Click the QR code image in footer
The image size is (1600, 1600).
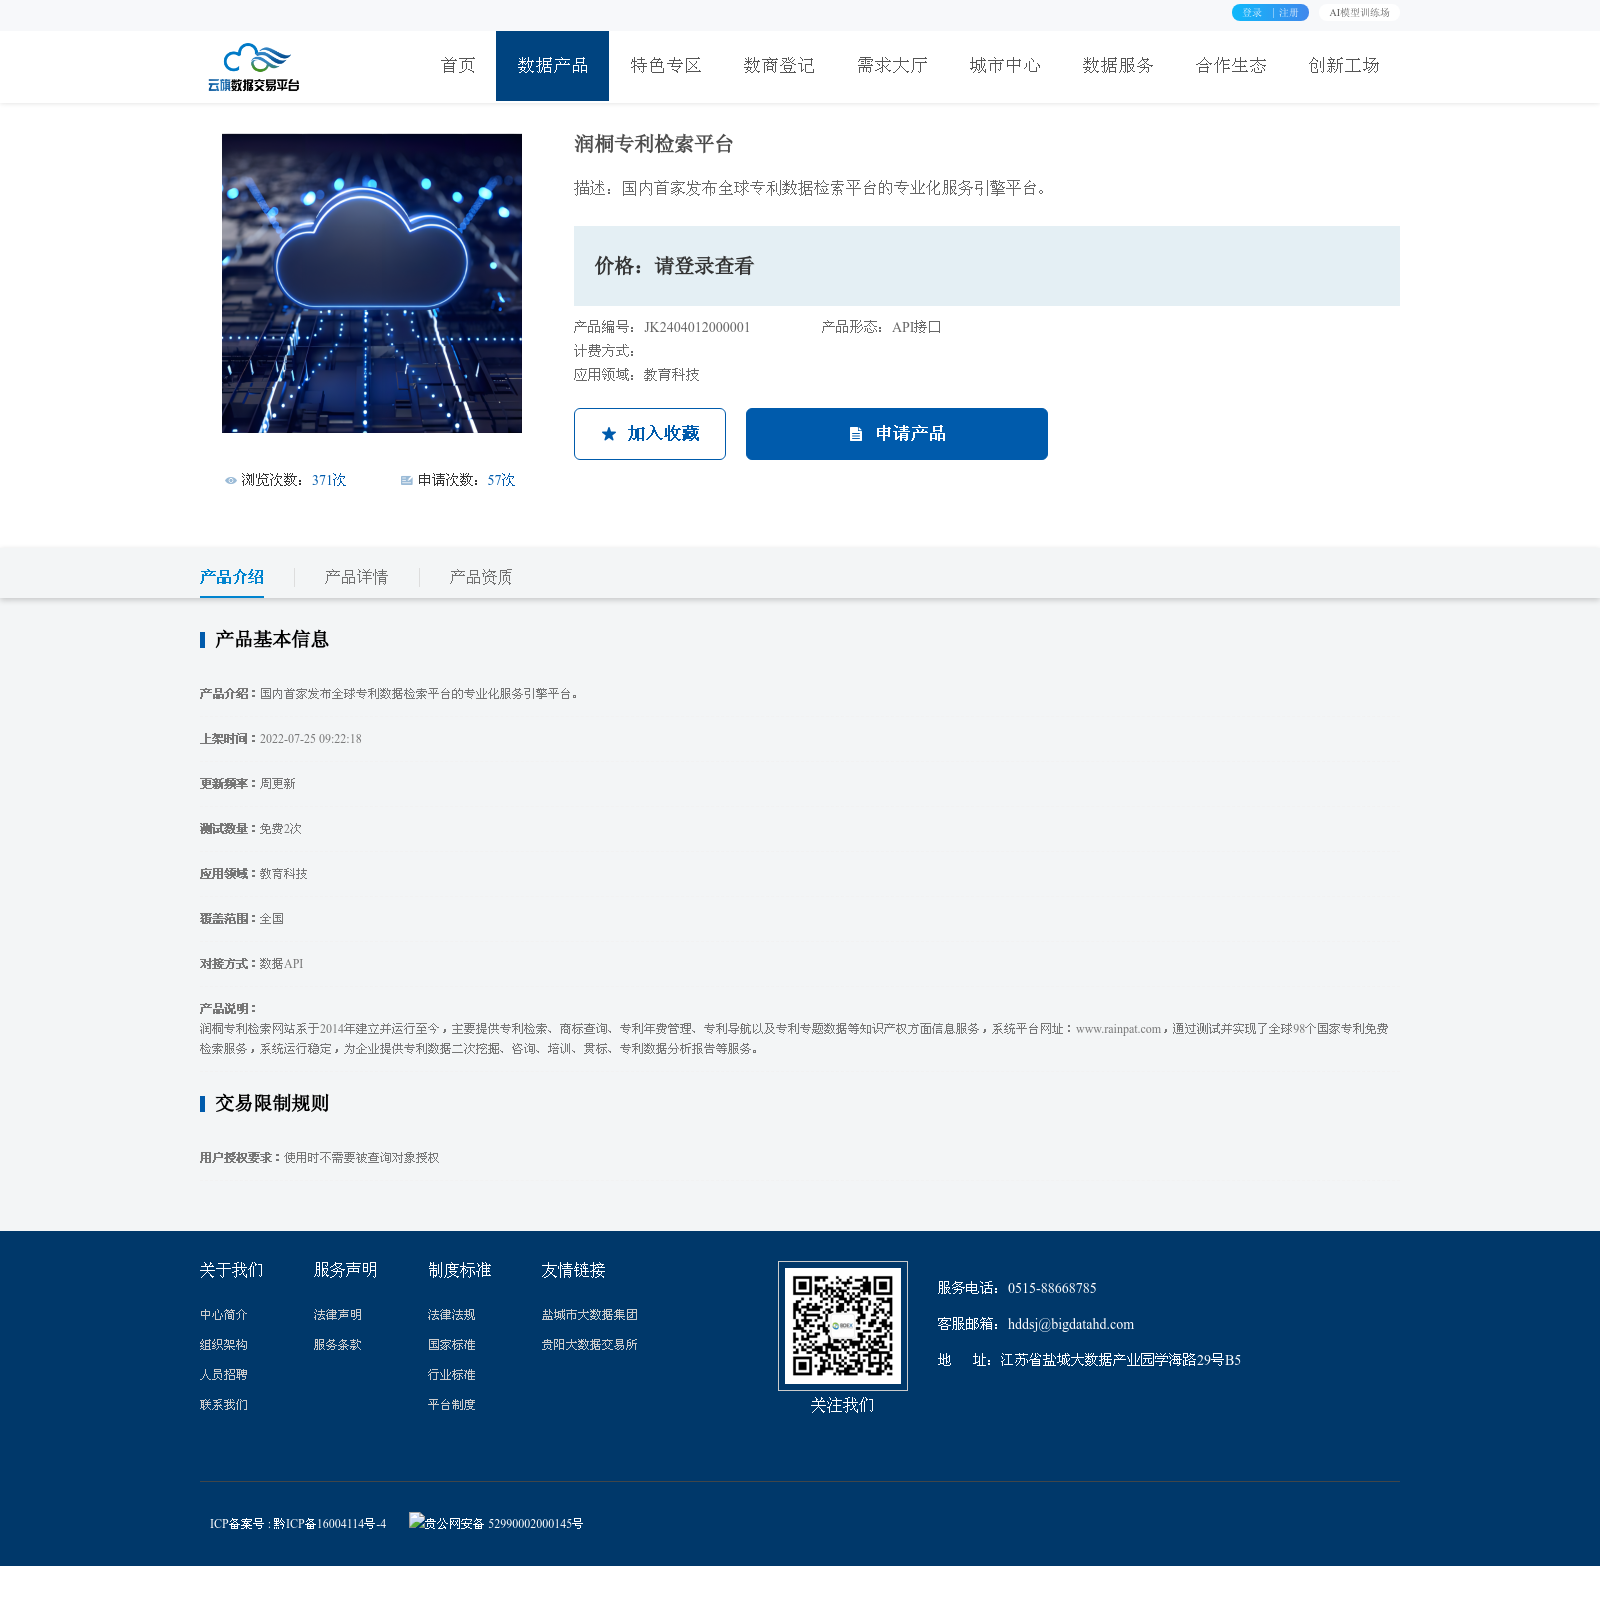(x=843, y=1326)
